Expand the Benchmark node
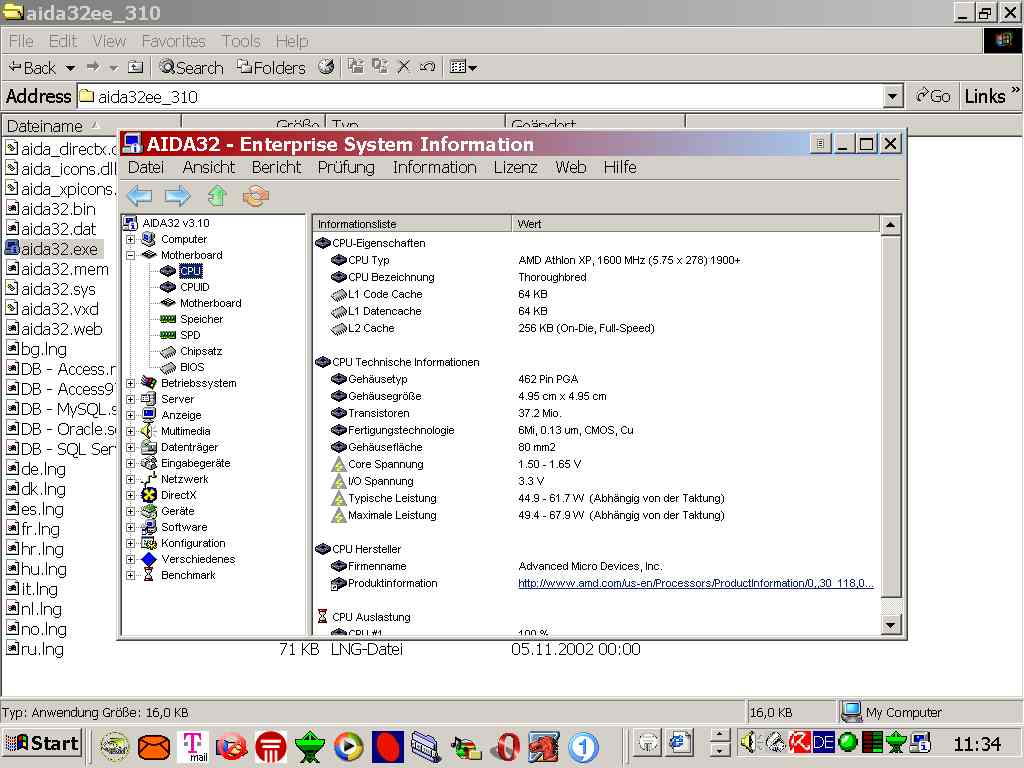Viewport: 1024px width, 768px height. (x=131, y=575)
